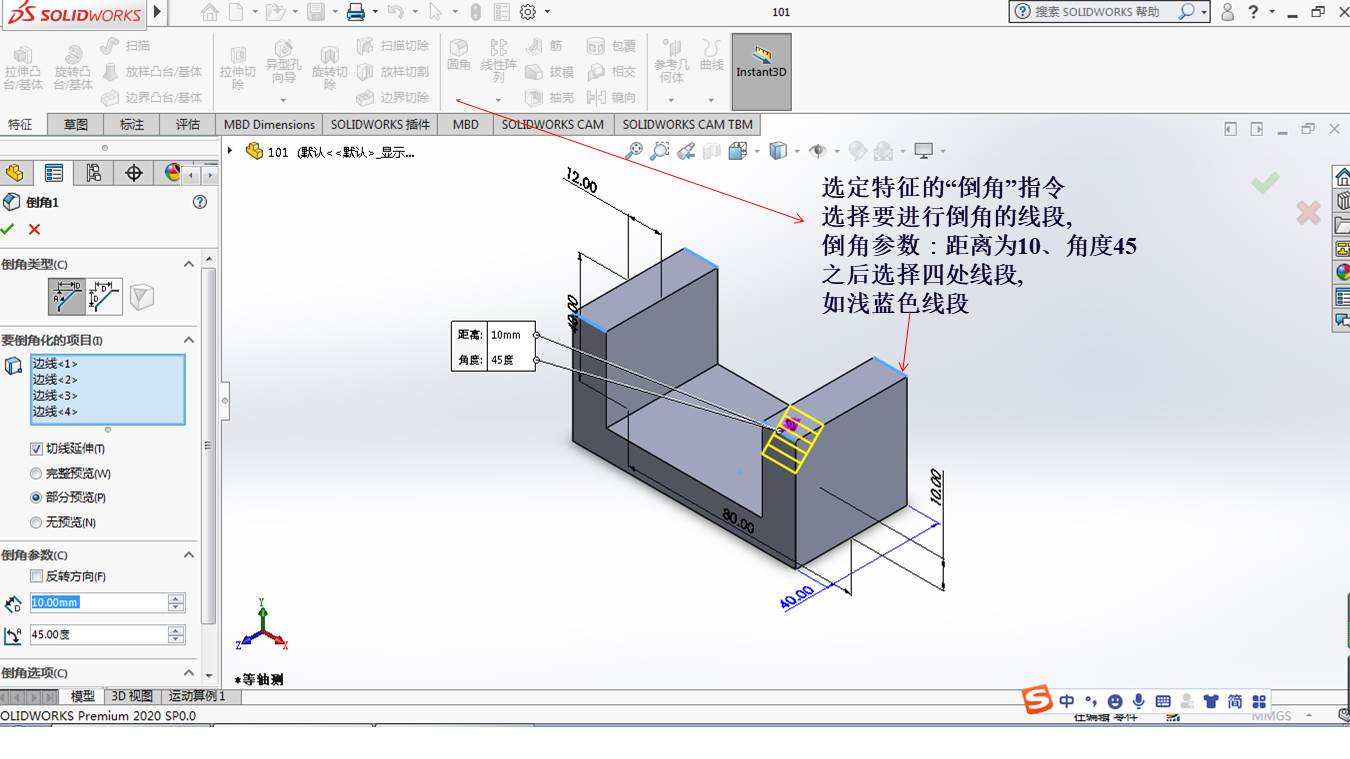Cancel feature using graphics-area red X
The width and height of the screenshot is (1350, 759).
pyautogui.click(x=1308, y=212)
